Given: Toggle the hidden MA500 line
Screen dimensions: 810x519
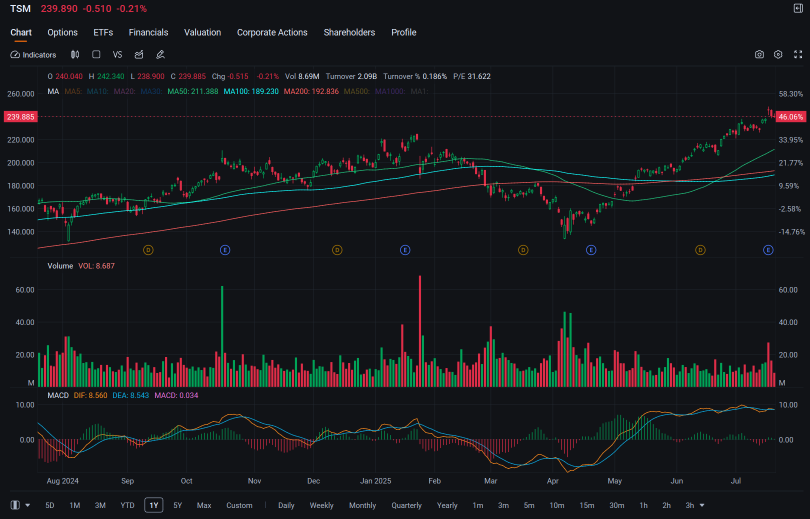Looking at the screenshot, I should tap(357, 91).
